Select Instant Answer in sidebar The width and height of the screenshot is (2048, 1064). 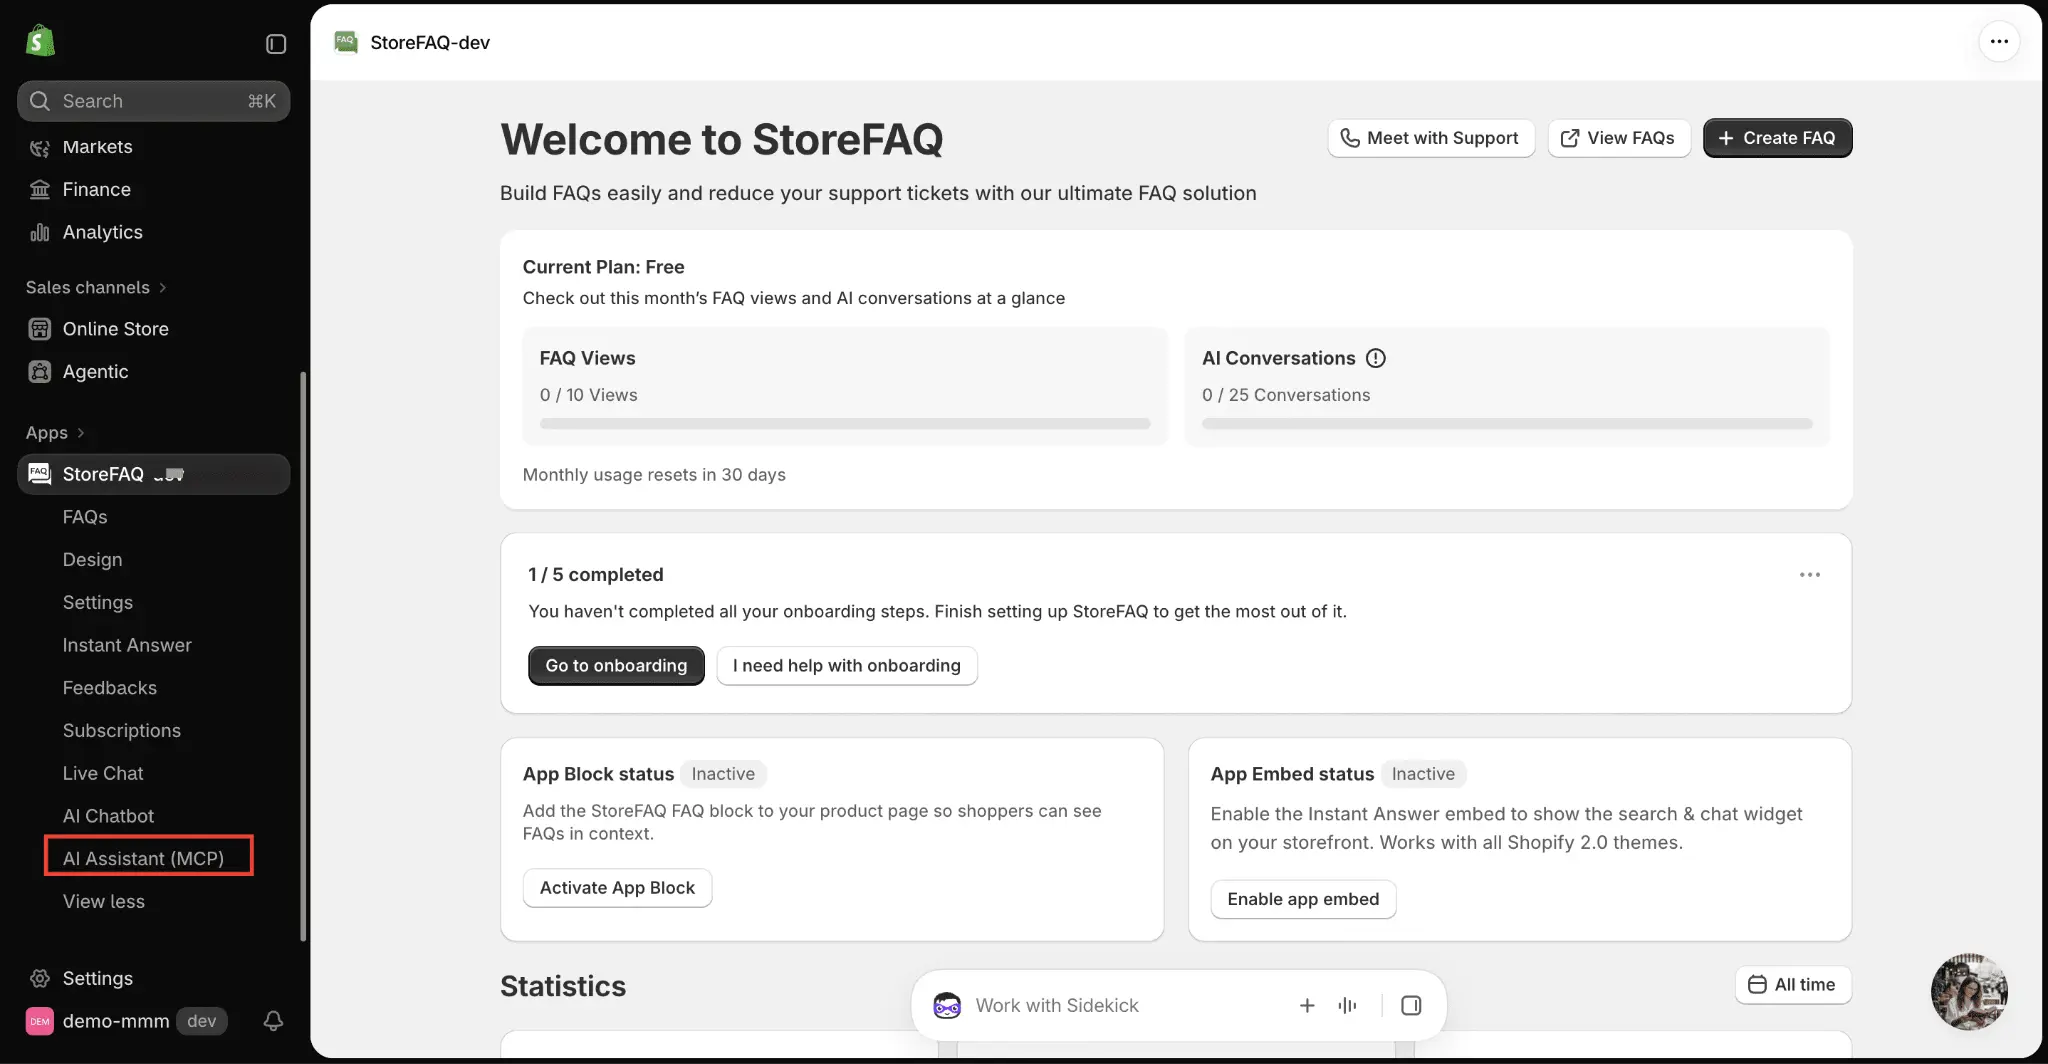[127, 645]
